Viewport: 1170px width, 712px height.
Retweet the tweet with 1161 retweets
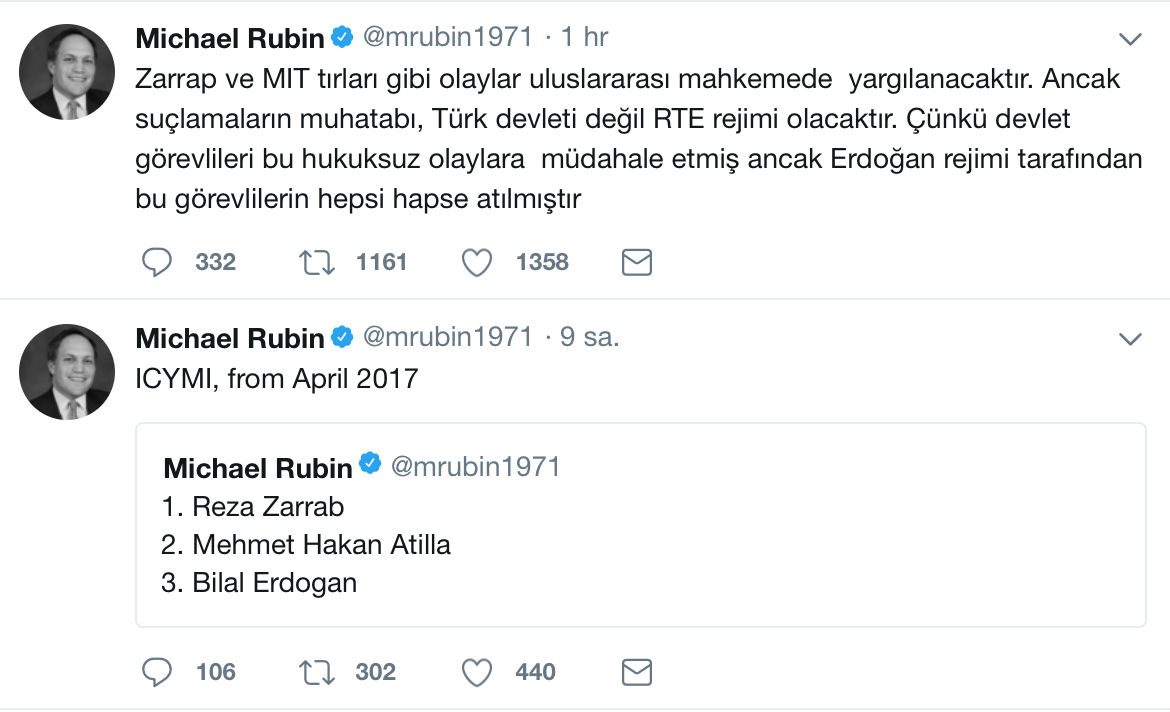pyautogui.click(x=318, y=262)
